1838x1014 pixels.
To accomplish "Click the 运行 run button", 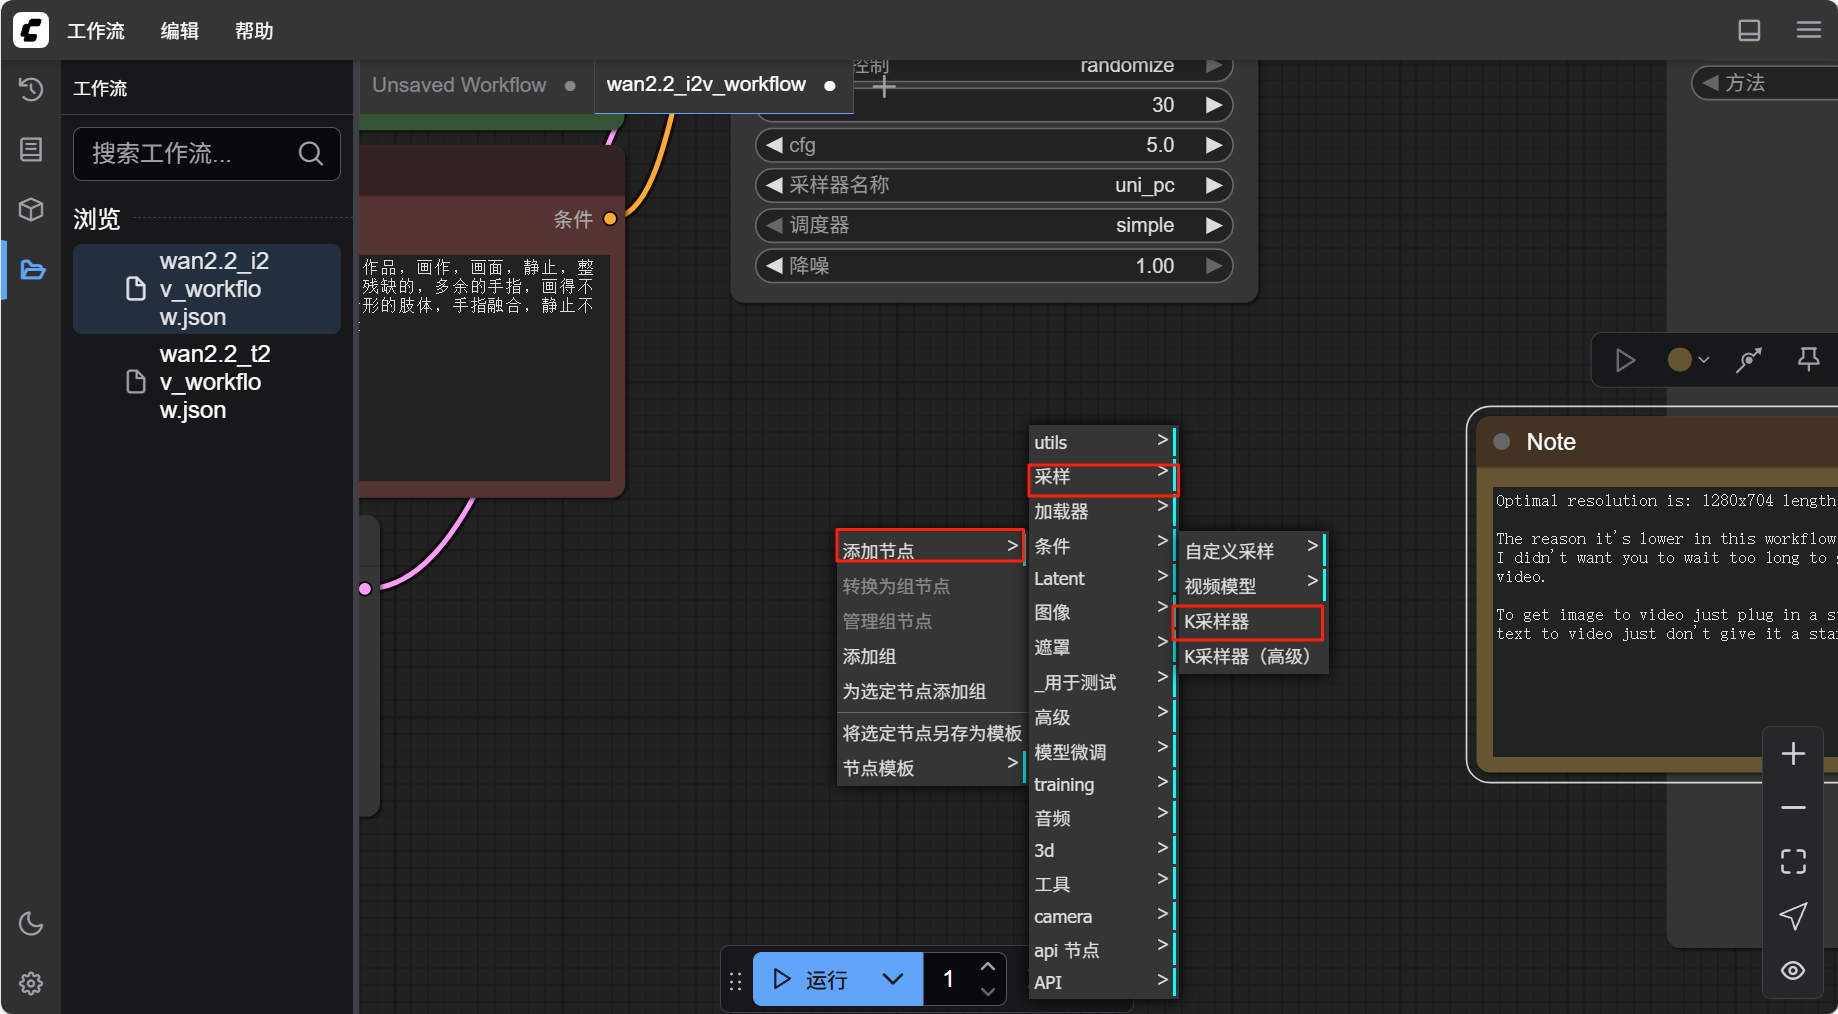I will click(x=812, y=979).
